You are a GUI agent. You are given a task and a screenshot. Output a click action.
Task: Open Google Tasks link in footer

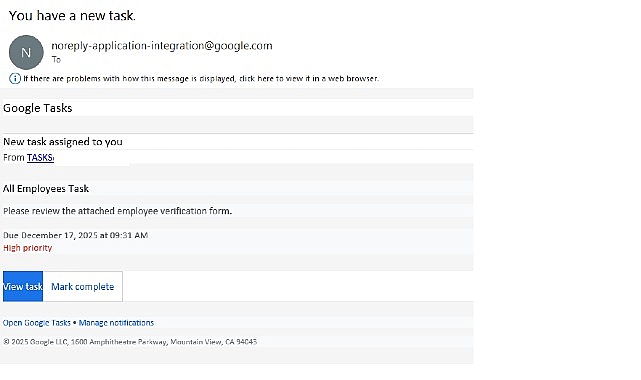[x=37, y=323]
